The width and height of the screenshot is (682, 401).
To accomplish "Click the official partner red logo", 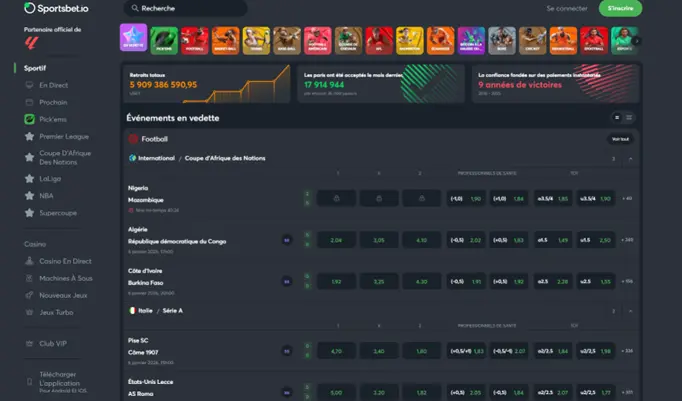I will pos(31,43).
